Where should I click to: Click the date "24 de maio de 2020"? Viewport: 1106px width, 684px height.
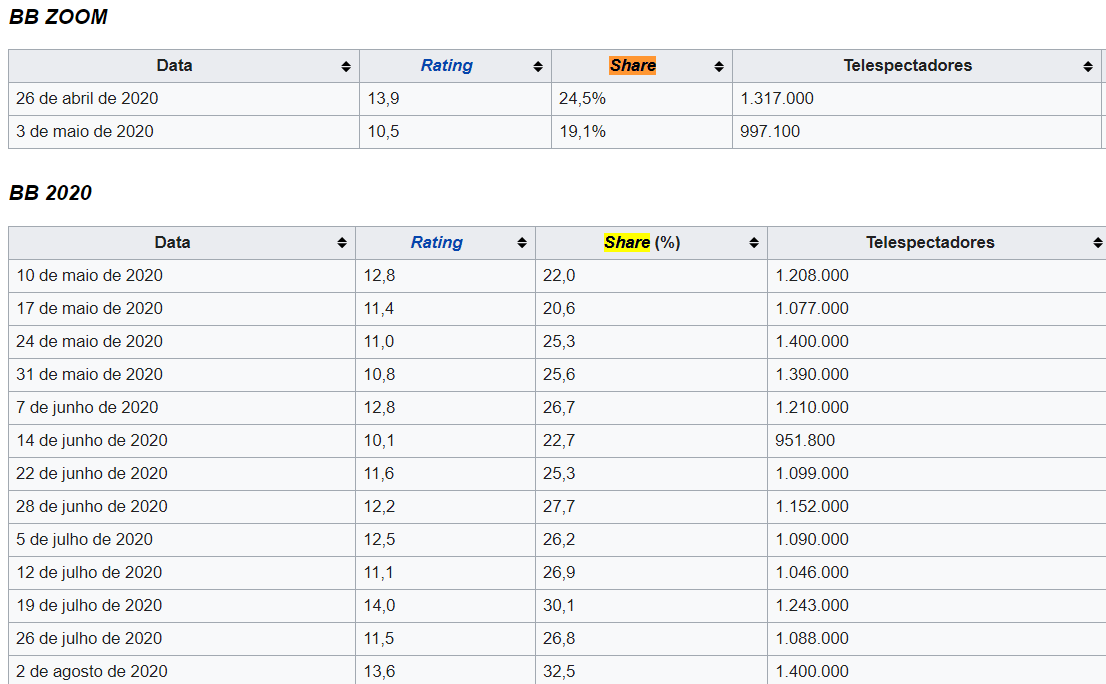[x=89, y=342]
